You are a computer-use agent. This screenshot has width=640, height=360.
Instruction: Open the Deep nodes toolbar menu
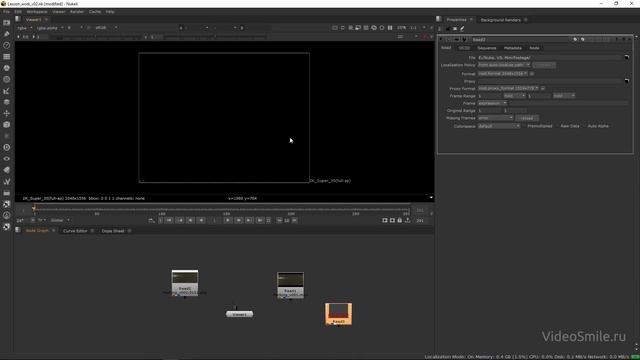point(7,147)
